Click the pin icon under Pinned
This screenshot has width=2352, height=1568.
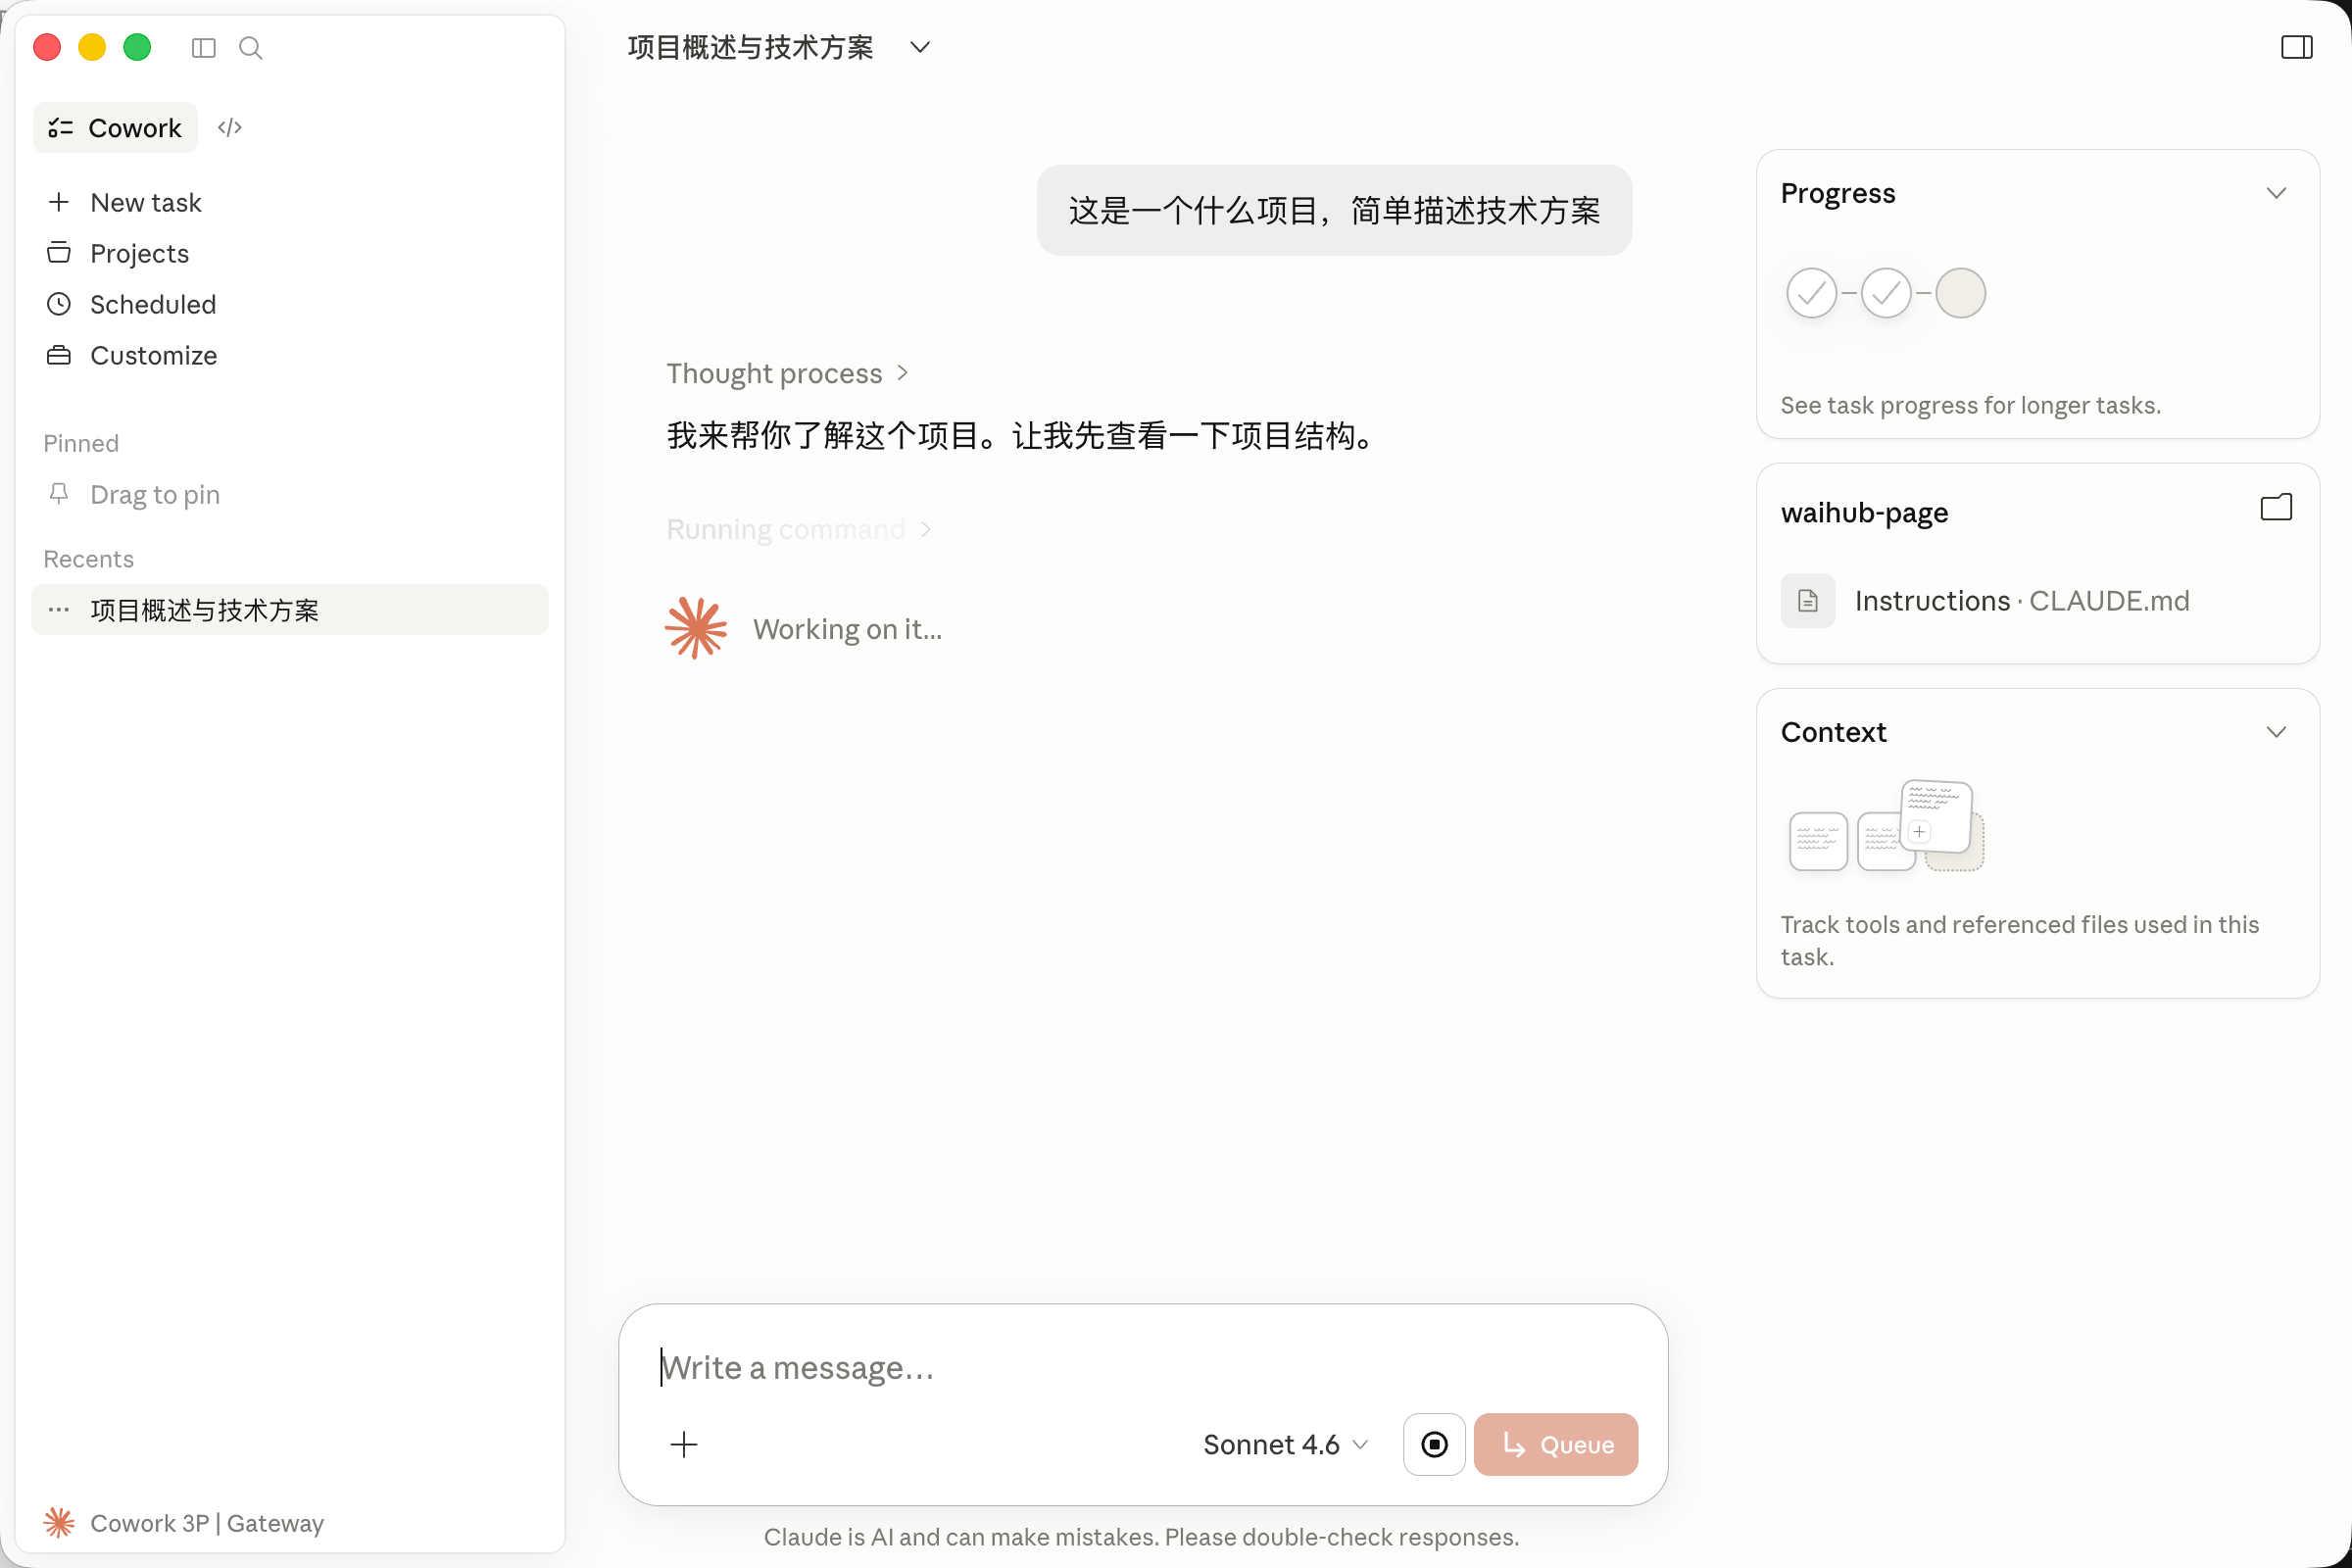click(x=59, y=494)
